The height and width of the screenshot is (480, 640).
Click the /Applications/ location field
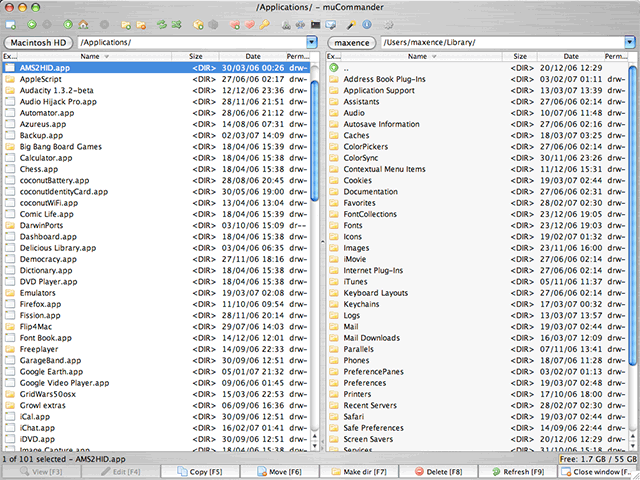(x=192, y=42)
